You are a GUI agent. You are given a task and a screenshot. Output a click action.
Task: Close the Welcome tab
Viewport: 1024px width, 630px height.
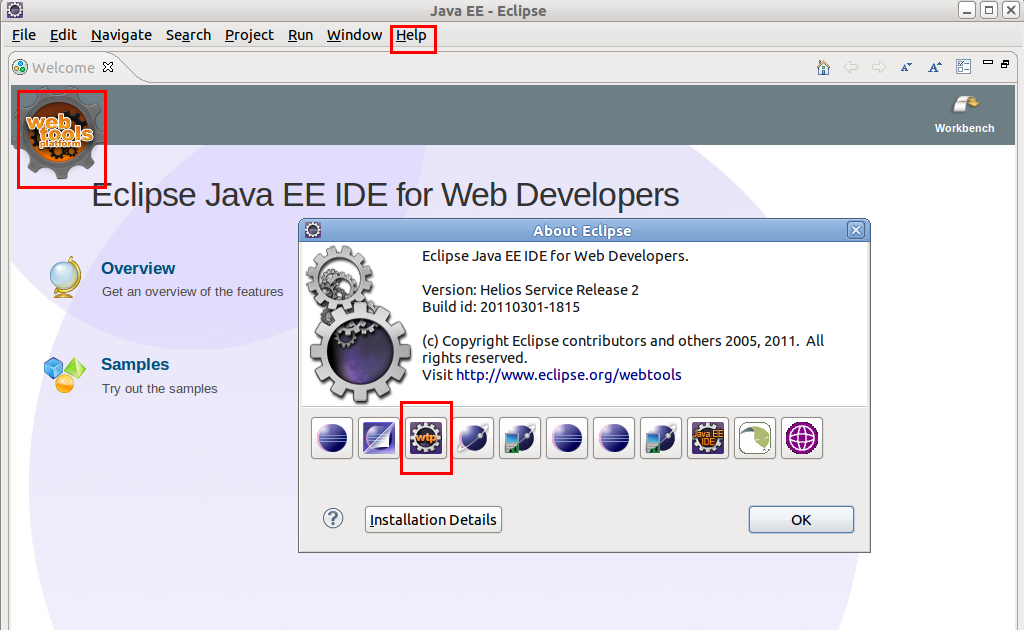(108, 67)
